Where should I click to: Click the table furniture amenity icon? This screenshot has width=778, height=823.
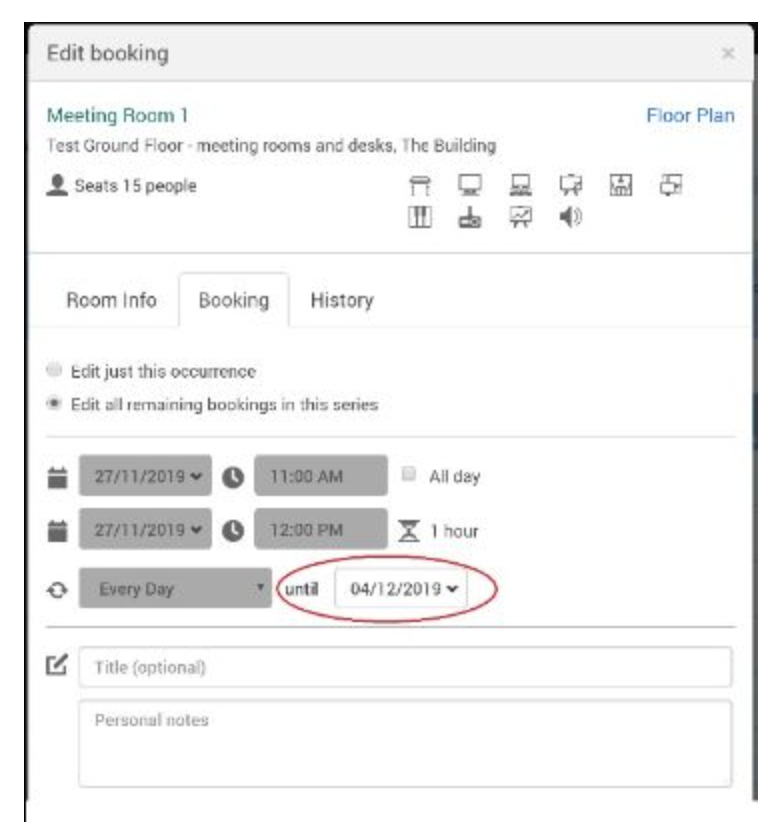coord(420,186)
